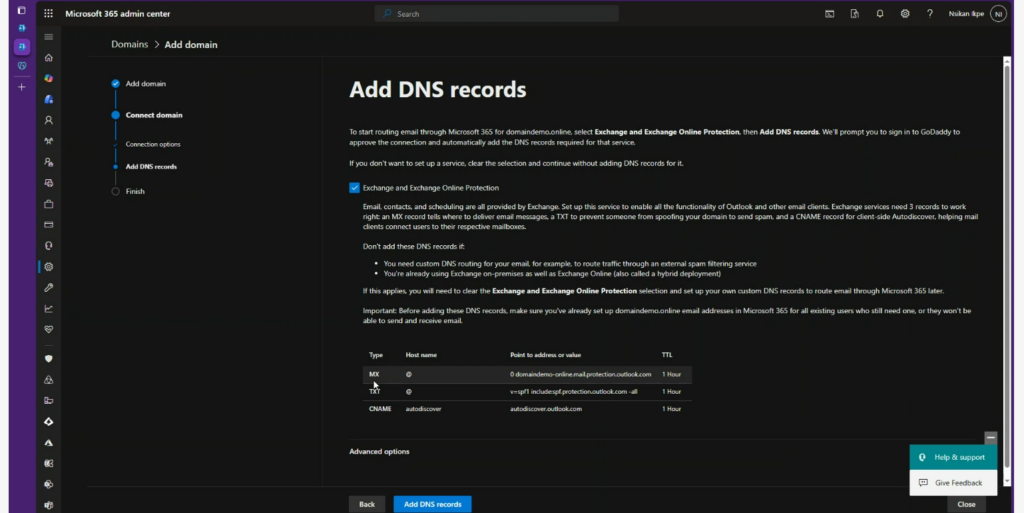The height and width of the screenshot is (513, 1024).
Task: Click the Add DNS records button
Action: pyautogui.click(x=432, y=504)
